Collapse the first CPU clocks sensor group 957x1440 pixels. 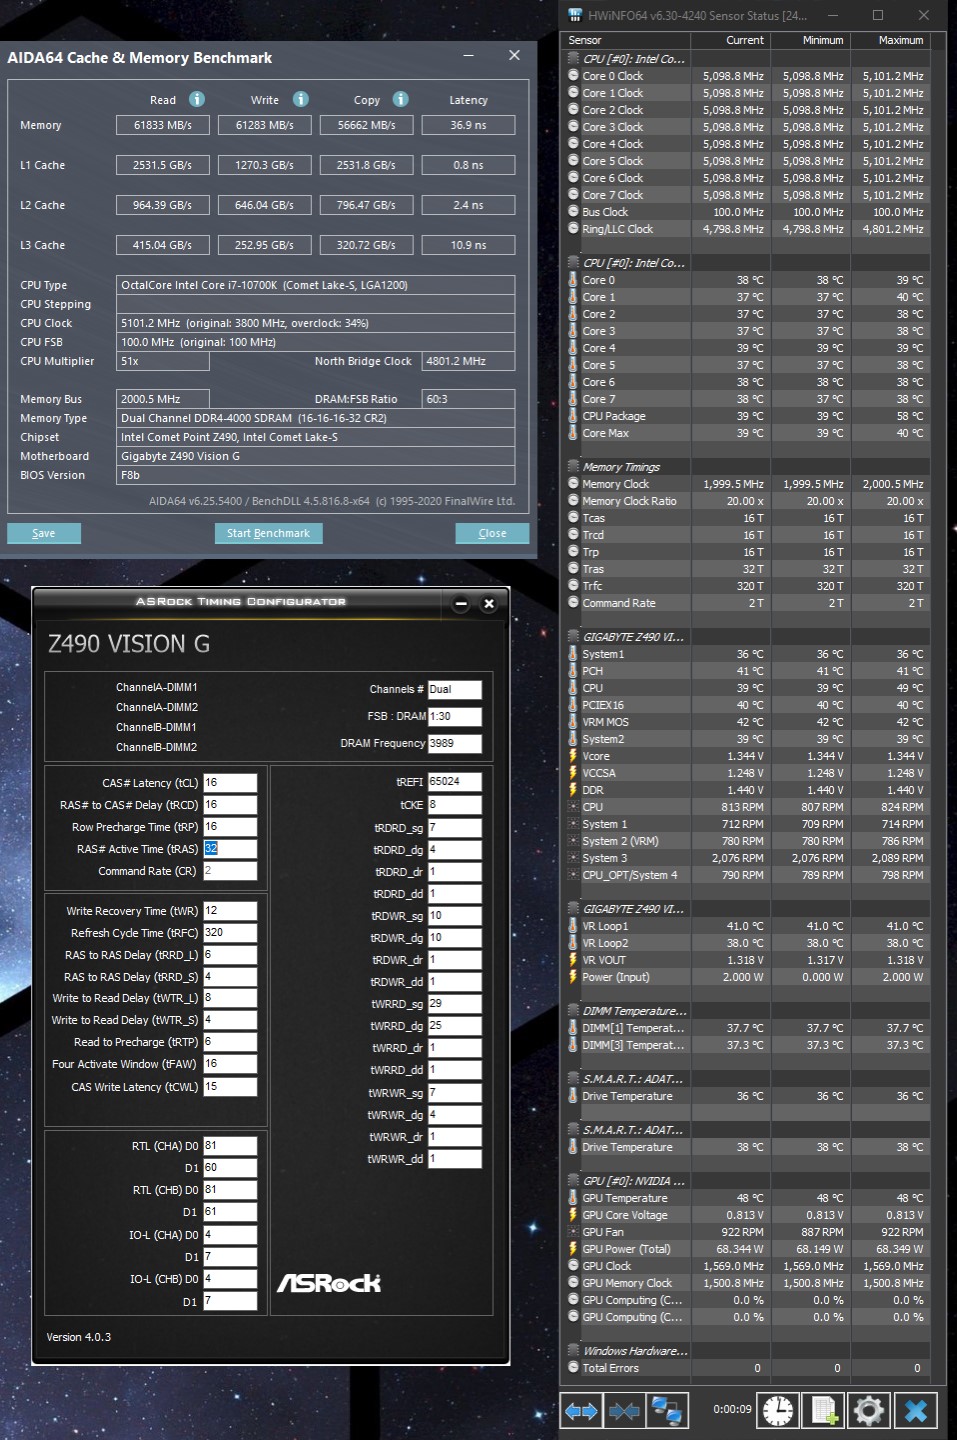pos(574,59)
